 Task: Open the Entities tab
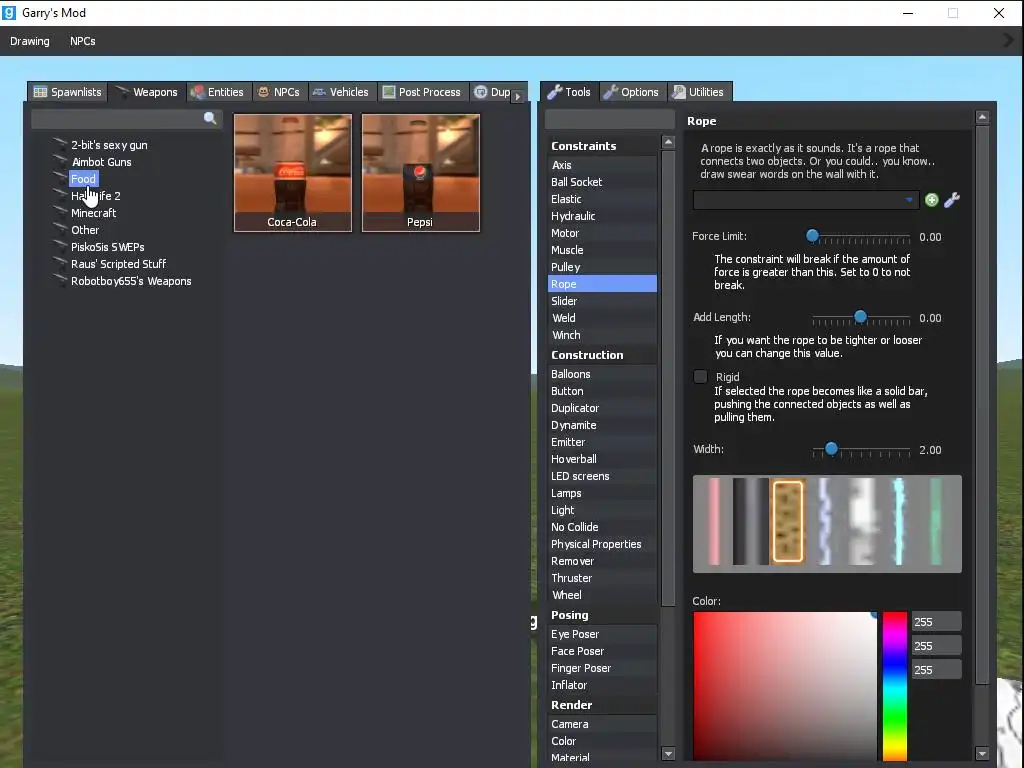click(219, 92)
